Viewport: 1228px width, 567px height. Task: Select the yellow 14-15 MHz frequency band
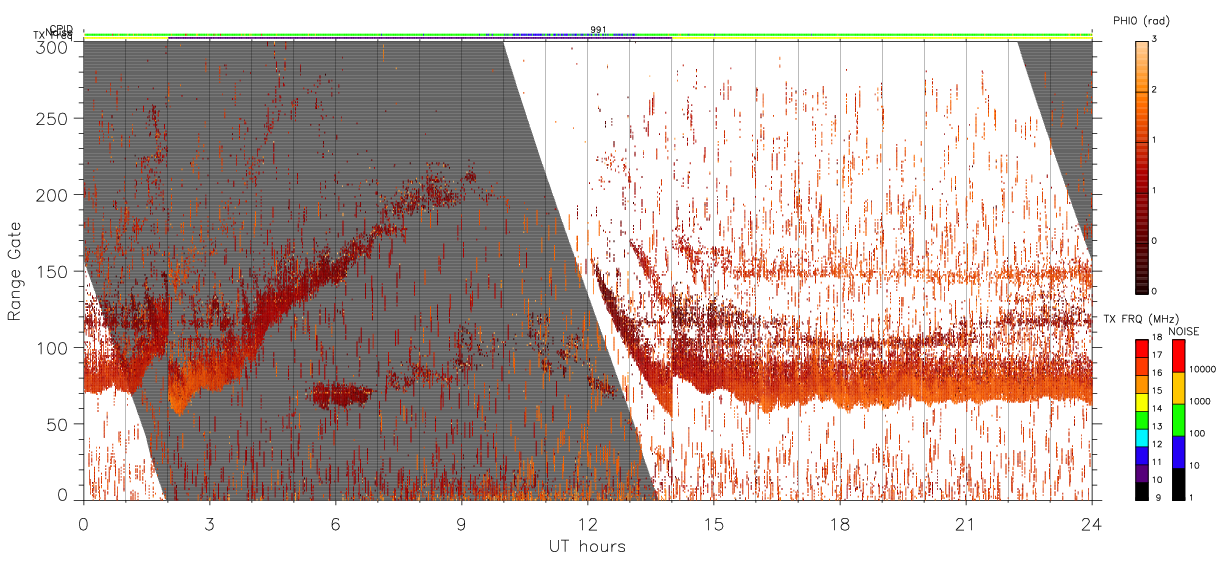[1142, 402]
